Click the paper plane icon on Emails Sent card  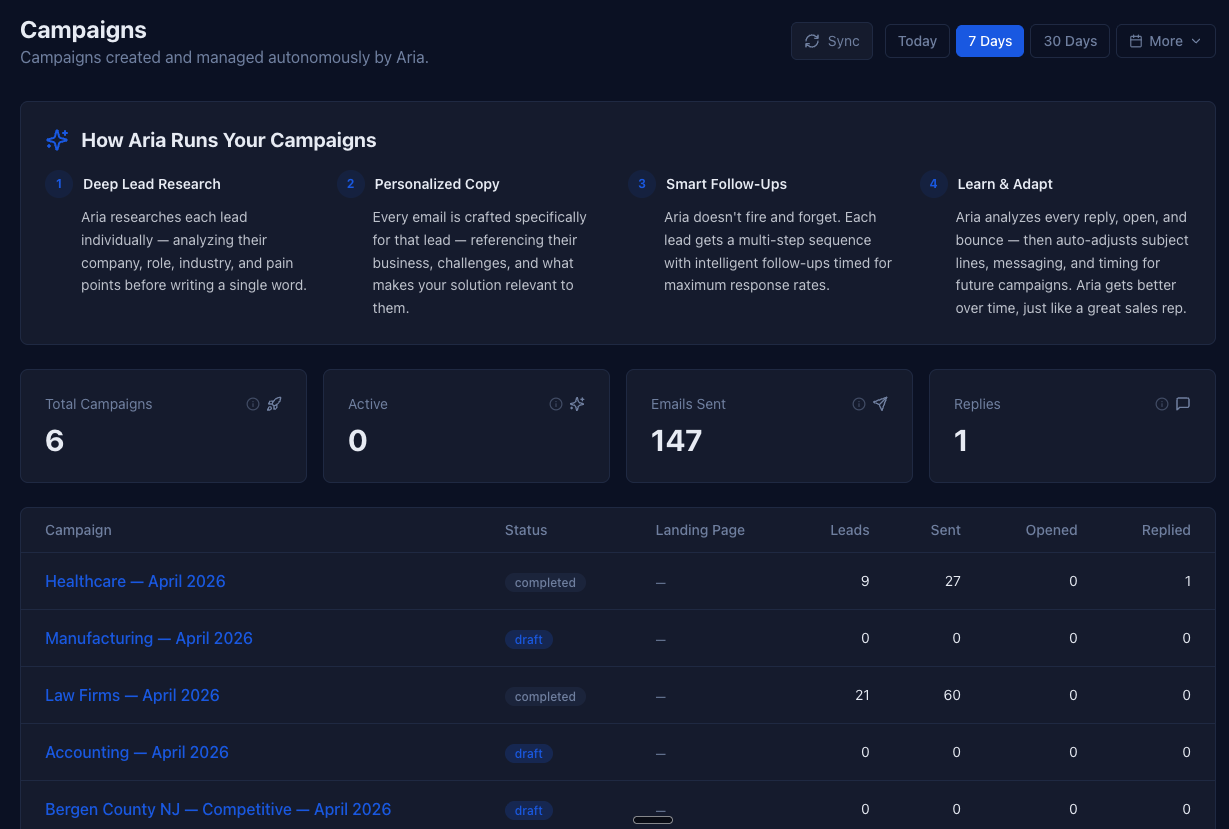880,403
